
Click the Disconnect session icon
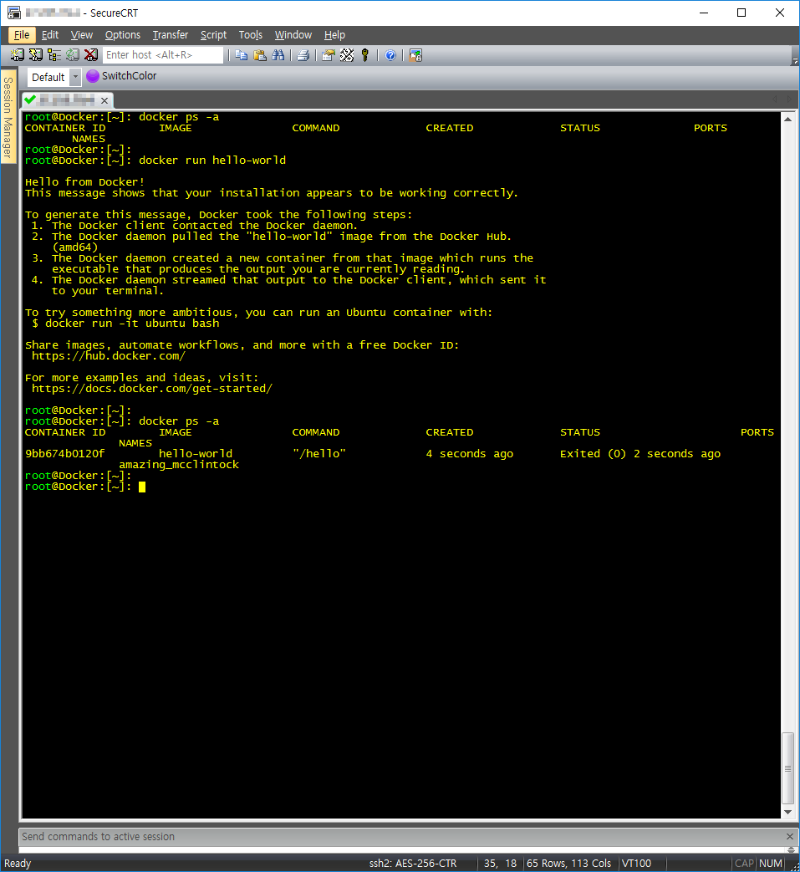tap(91, 55)
